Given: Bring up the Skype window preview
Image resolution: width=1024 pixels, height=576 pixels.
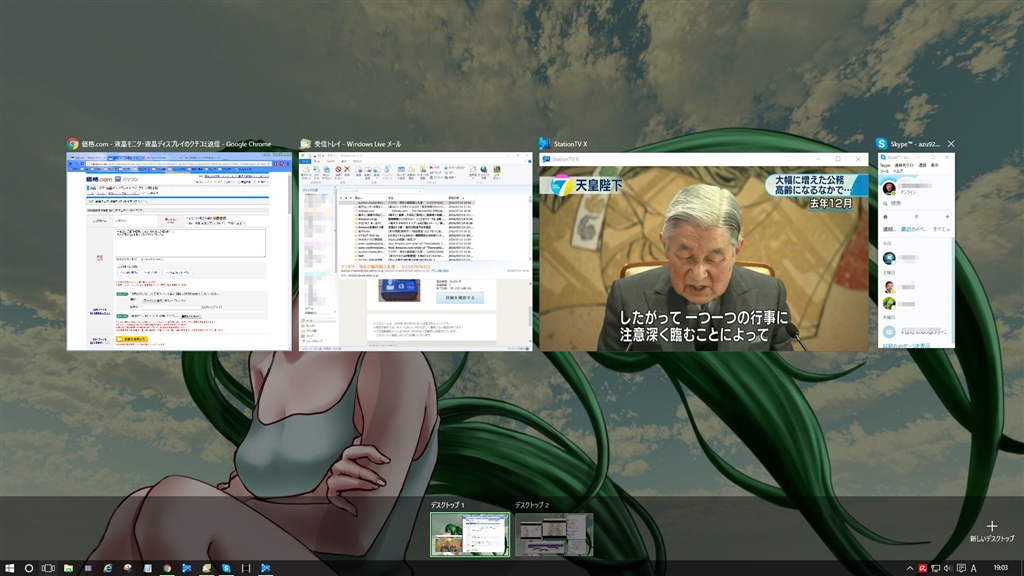Looking at the screenshot, I should tap(916, 251).
